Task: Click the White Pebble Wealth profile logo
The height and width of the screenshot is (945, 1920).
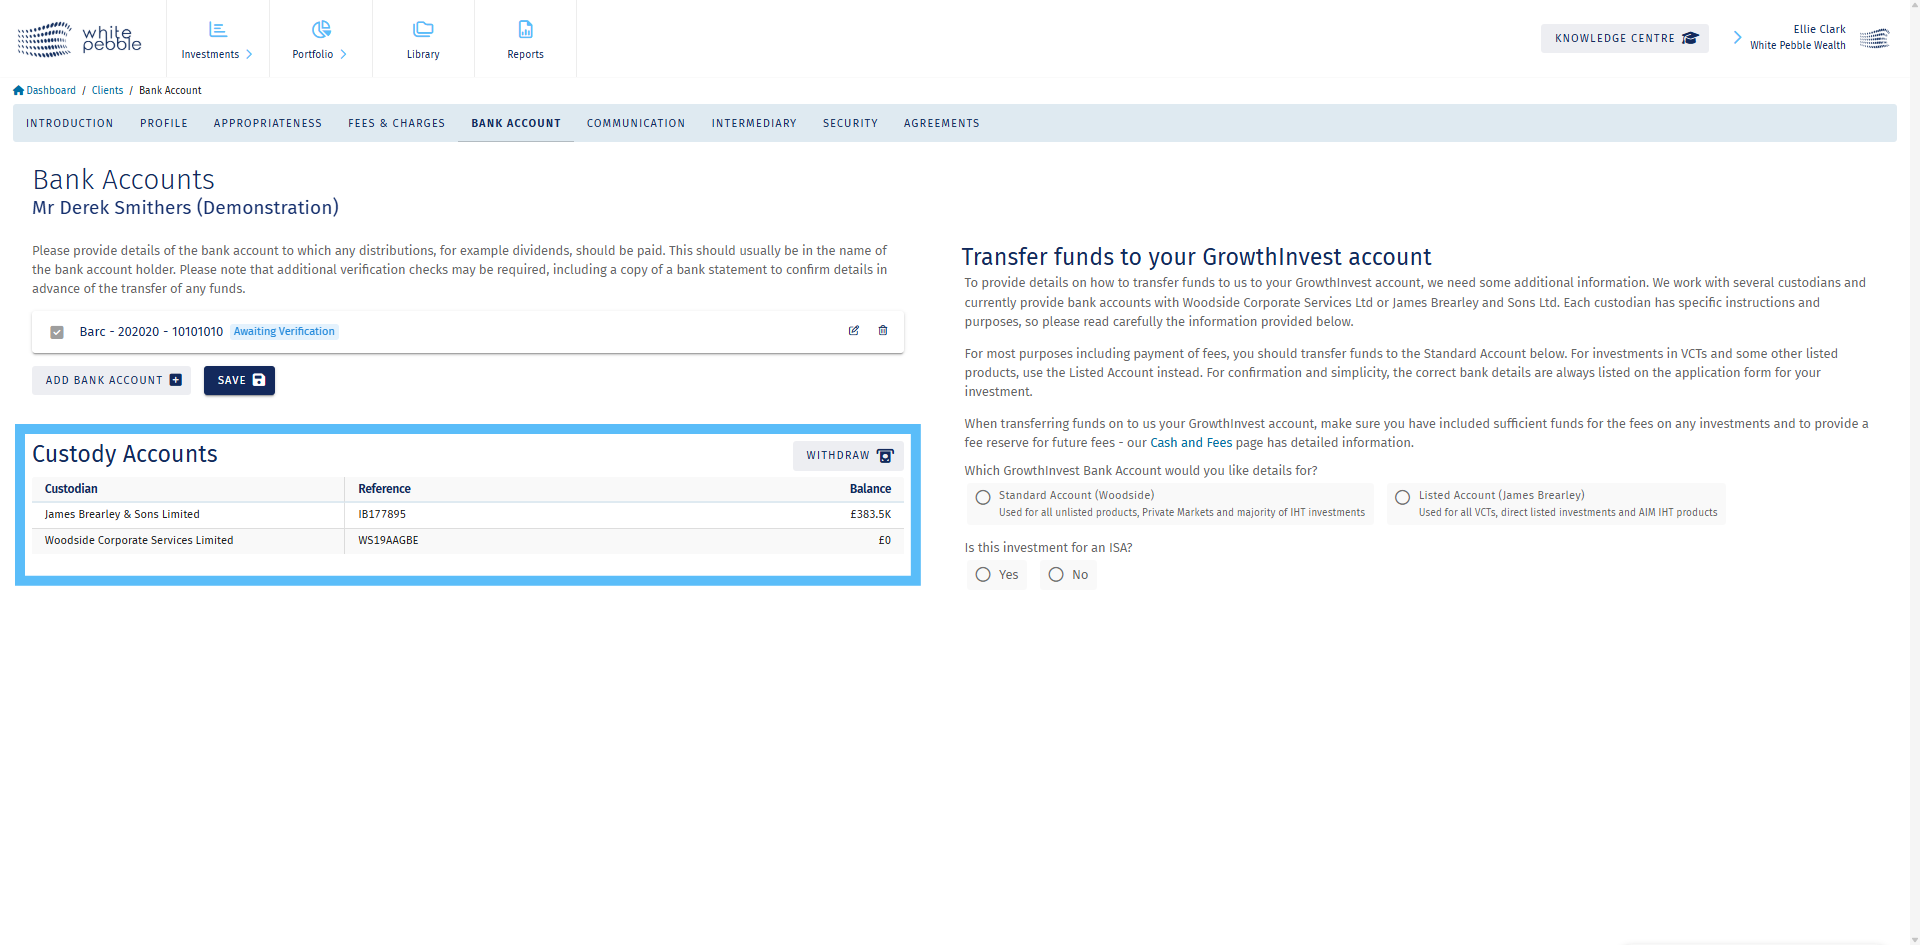Action: tap(1875, 38)
